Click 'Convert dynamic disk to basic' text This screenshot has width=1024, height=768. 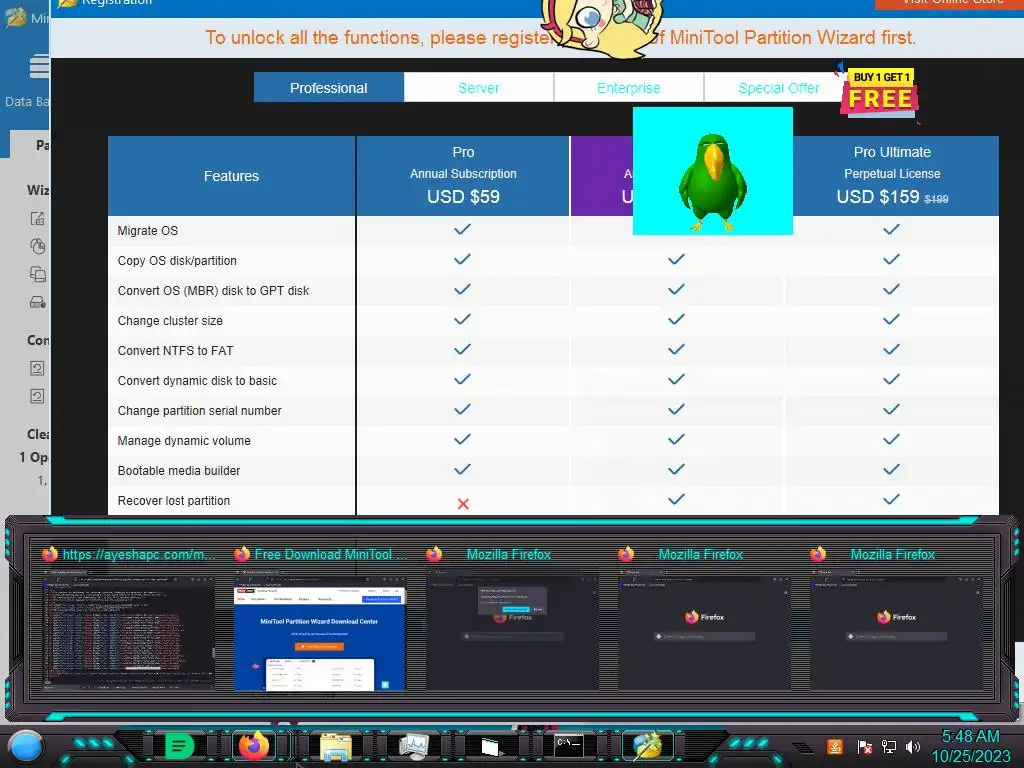(x=197, y=381)
